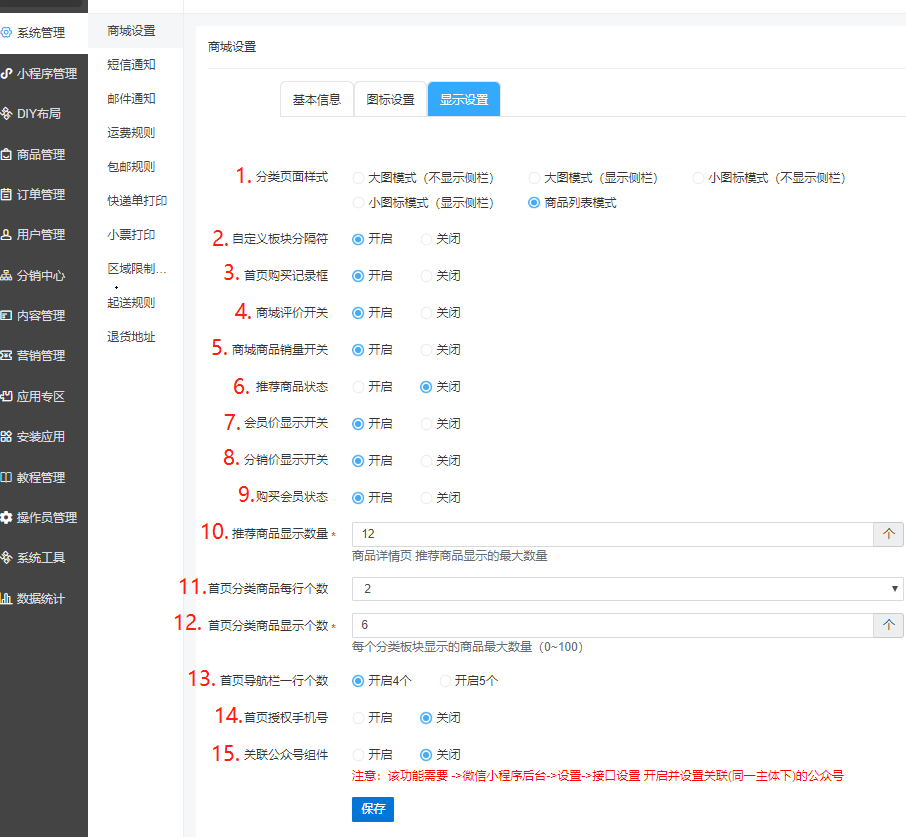This screenshot has height=837, width=906.
Task: Click the blue 保存 button
Action: click(373, 809)
